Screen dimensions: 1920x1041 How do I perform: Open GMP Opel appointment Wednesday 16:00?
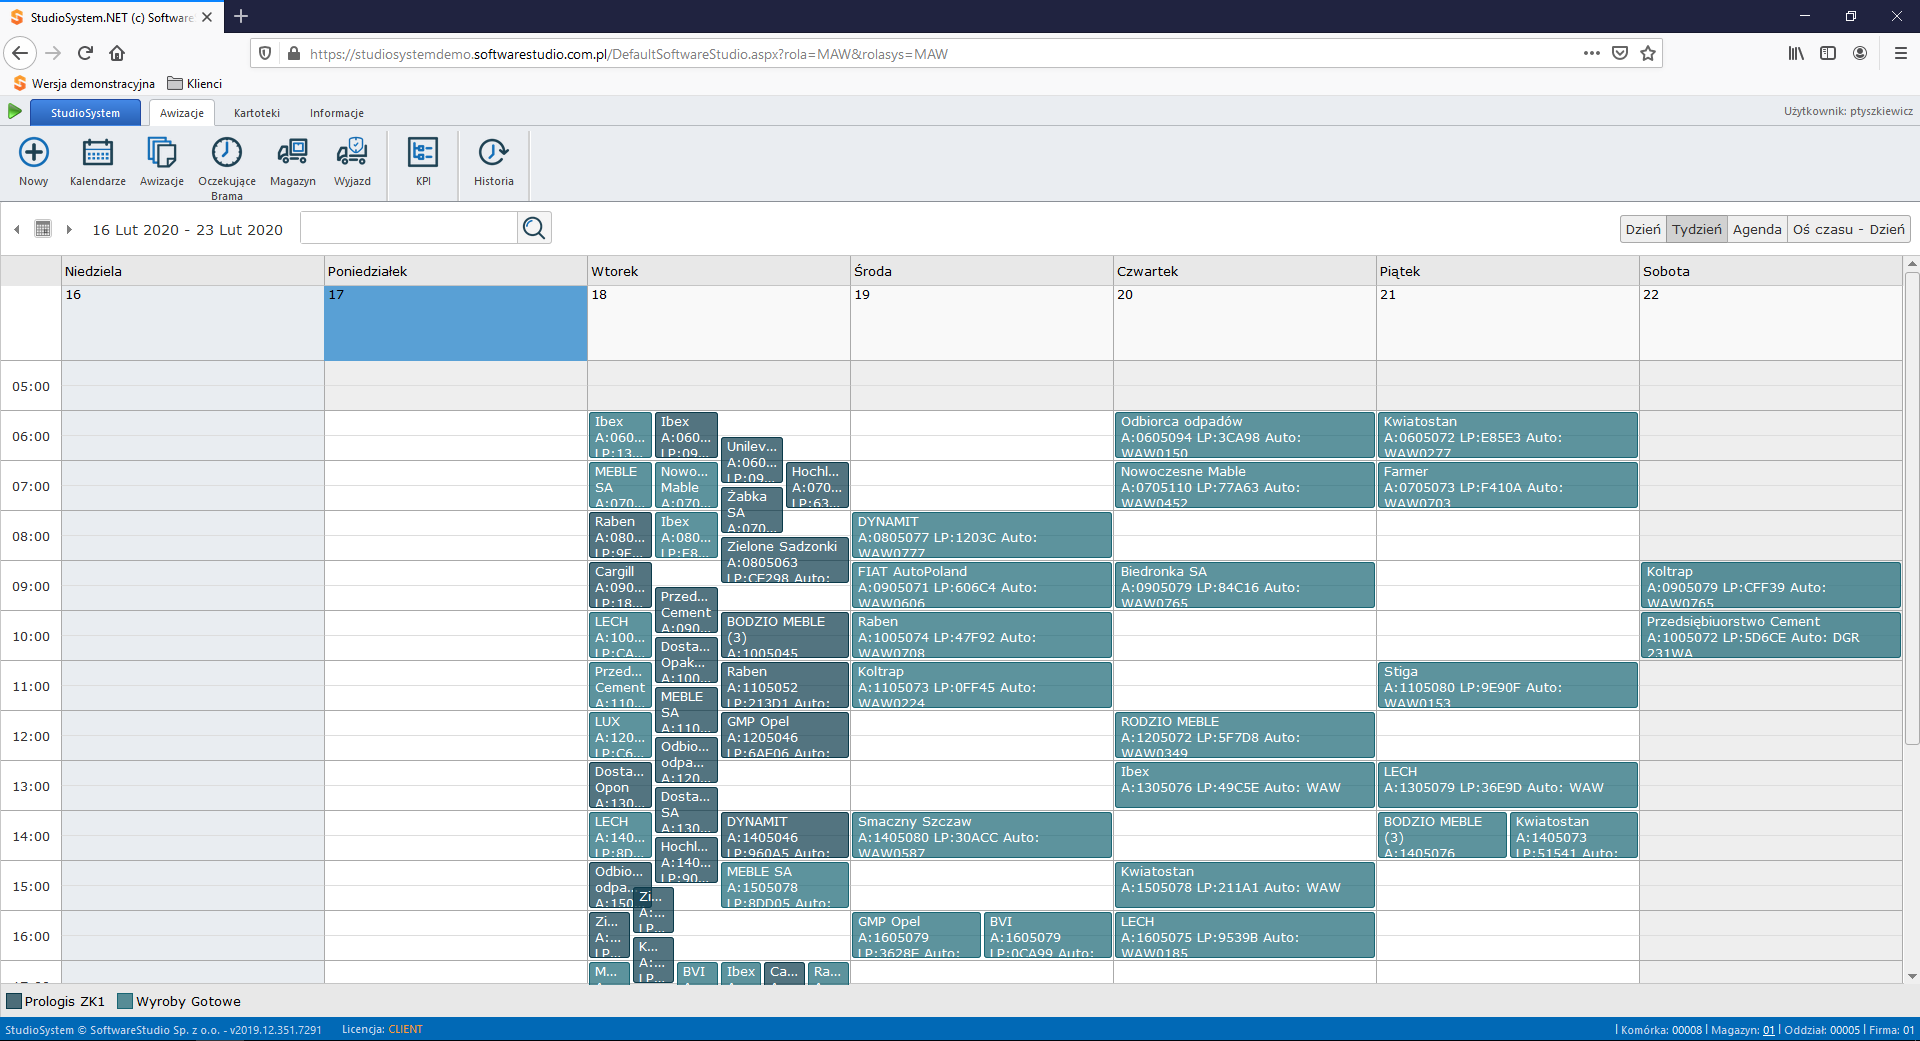[x=916, y=935]
